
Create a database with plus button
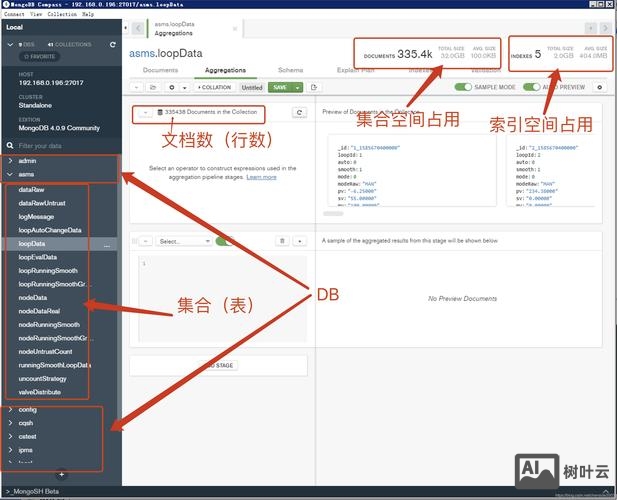(x=61, y=474)
